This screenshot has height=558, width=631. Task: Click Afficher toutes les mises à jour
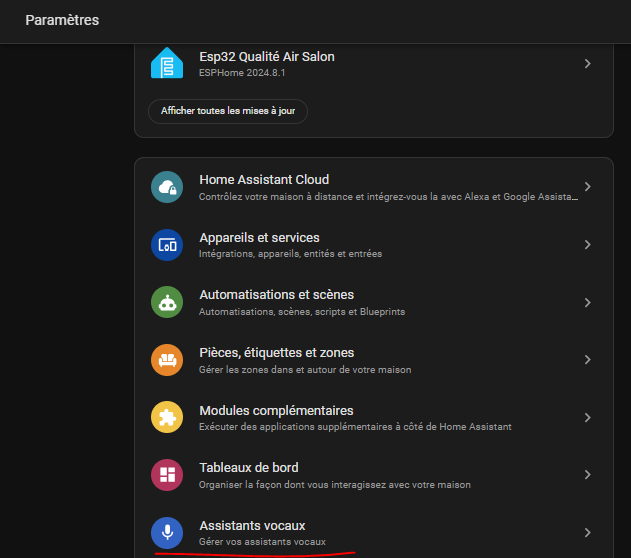click(x=228, y=111)
